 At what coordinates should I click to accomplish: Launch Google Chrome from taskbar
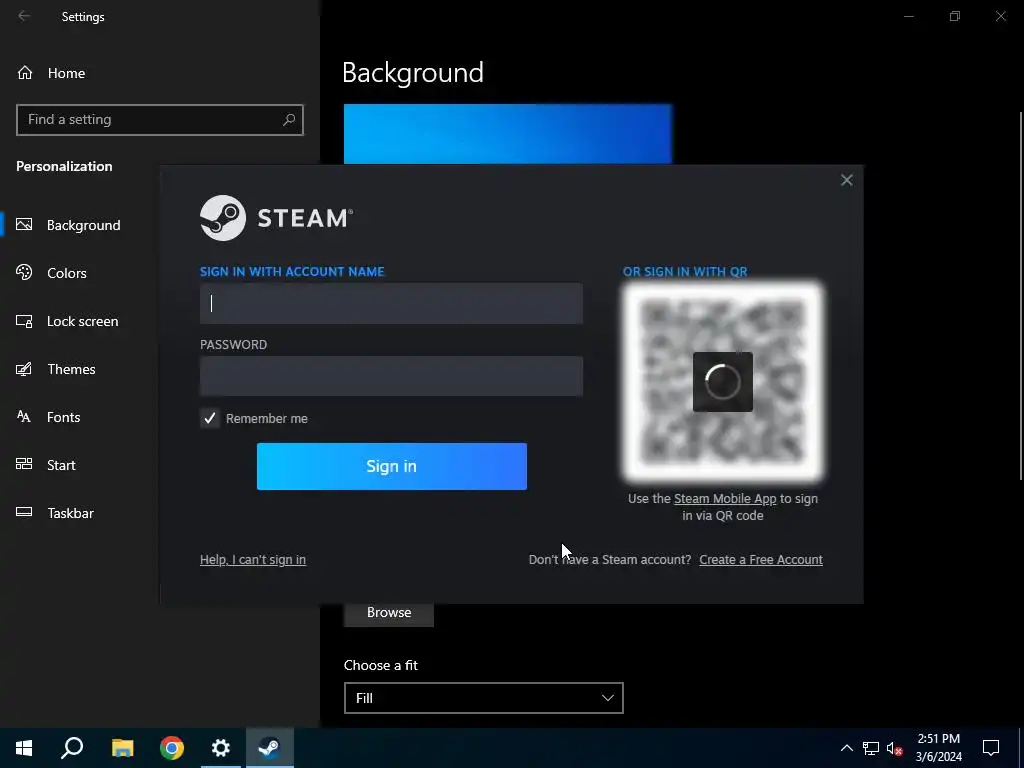click(x=172, y=748)
